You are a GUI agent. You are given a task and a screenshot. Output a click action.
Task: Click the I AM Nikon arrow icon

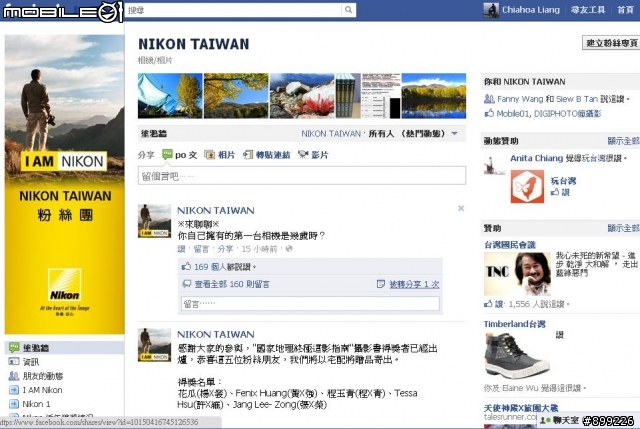[14, 390]
